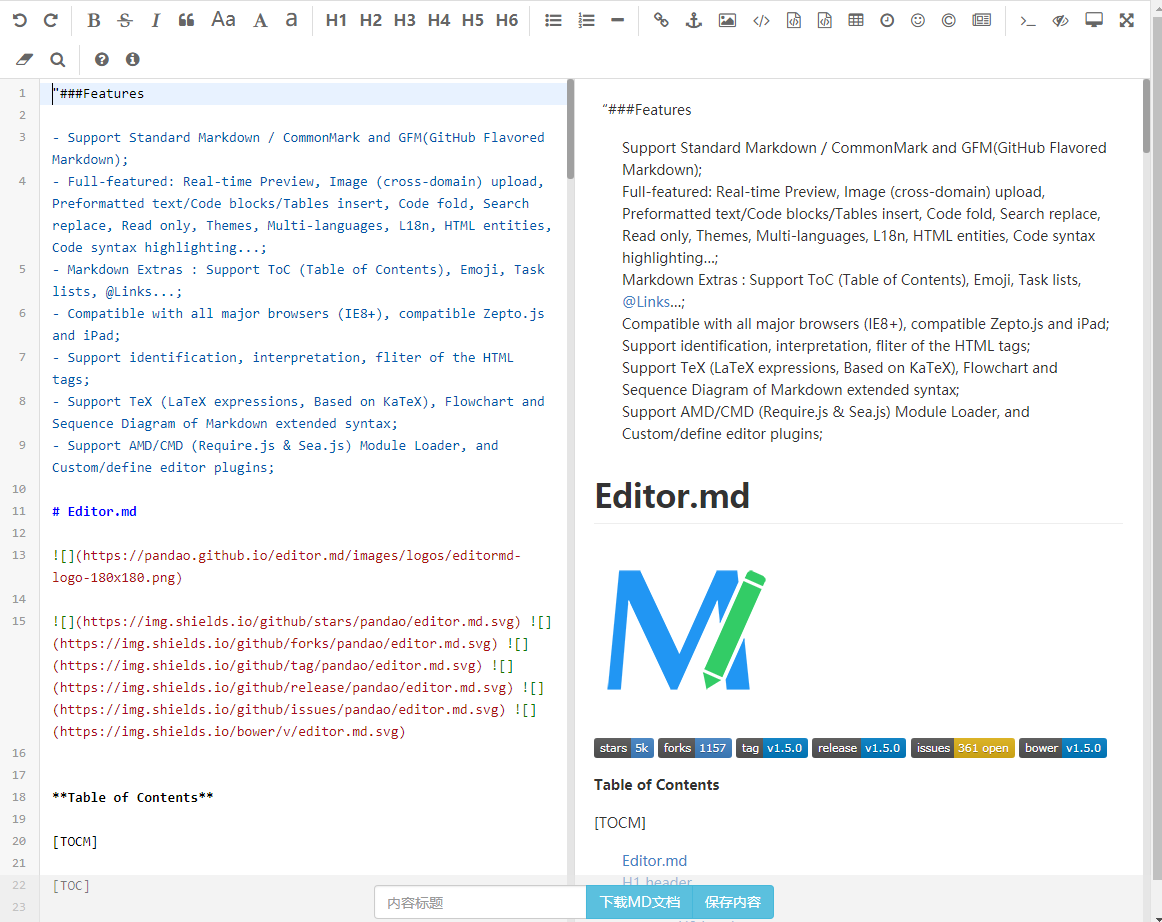Image resolution: width=1162 pixels, height=922 pixels.
Task: Click the '[TOCM]' line in editor
Action: [75, 841]
